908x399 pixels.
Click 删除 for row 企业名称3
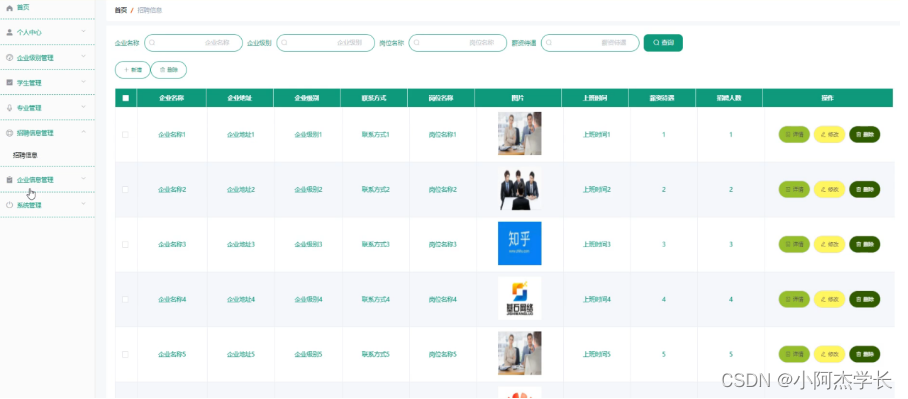[x=865, y=244]
